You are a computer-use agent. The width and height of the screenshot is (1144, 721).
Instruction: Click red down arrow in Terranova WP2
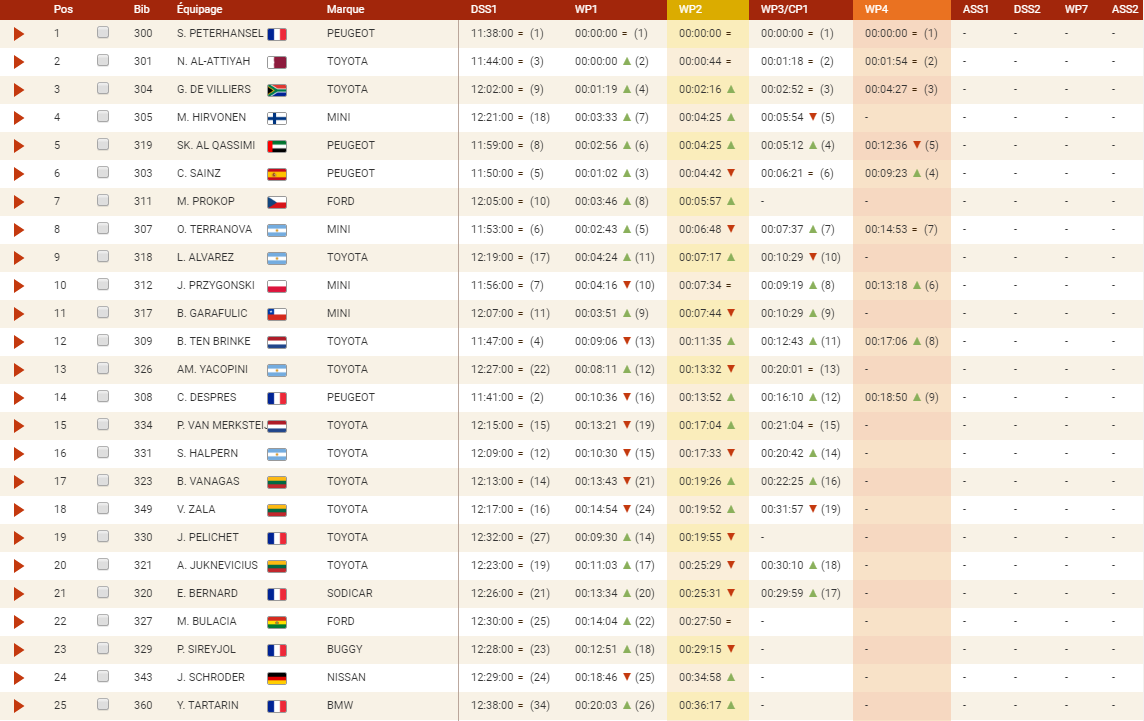731,229
